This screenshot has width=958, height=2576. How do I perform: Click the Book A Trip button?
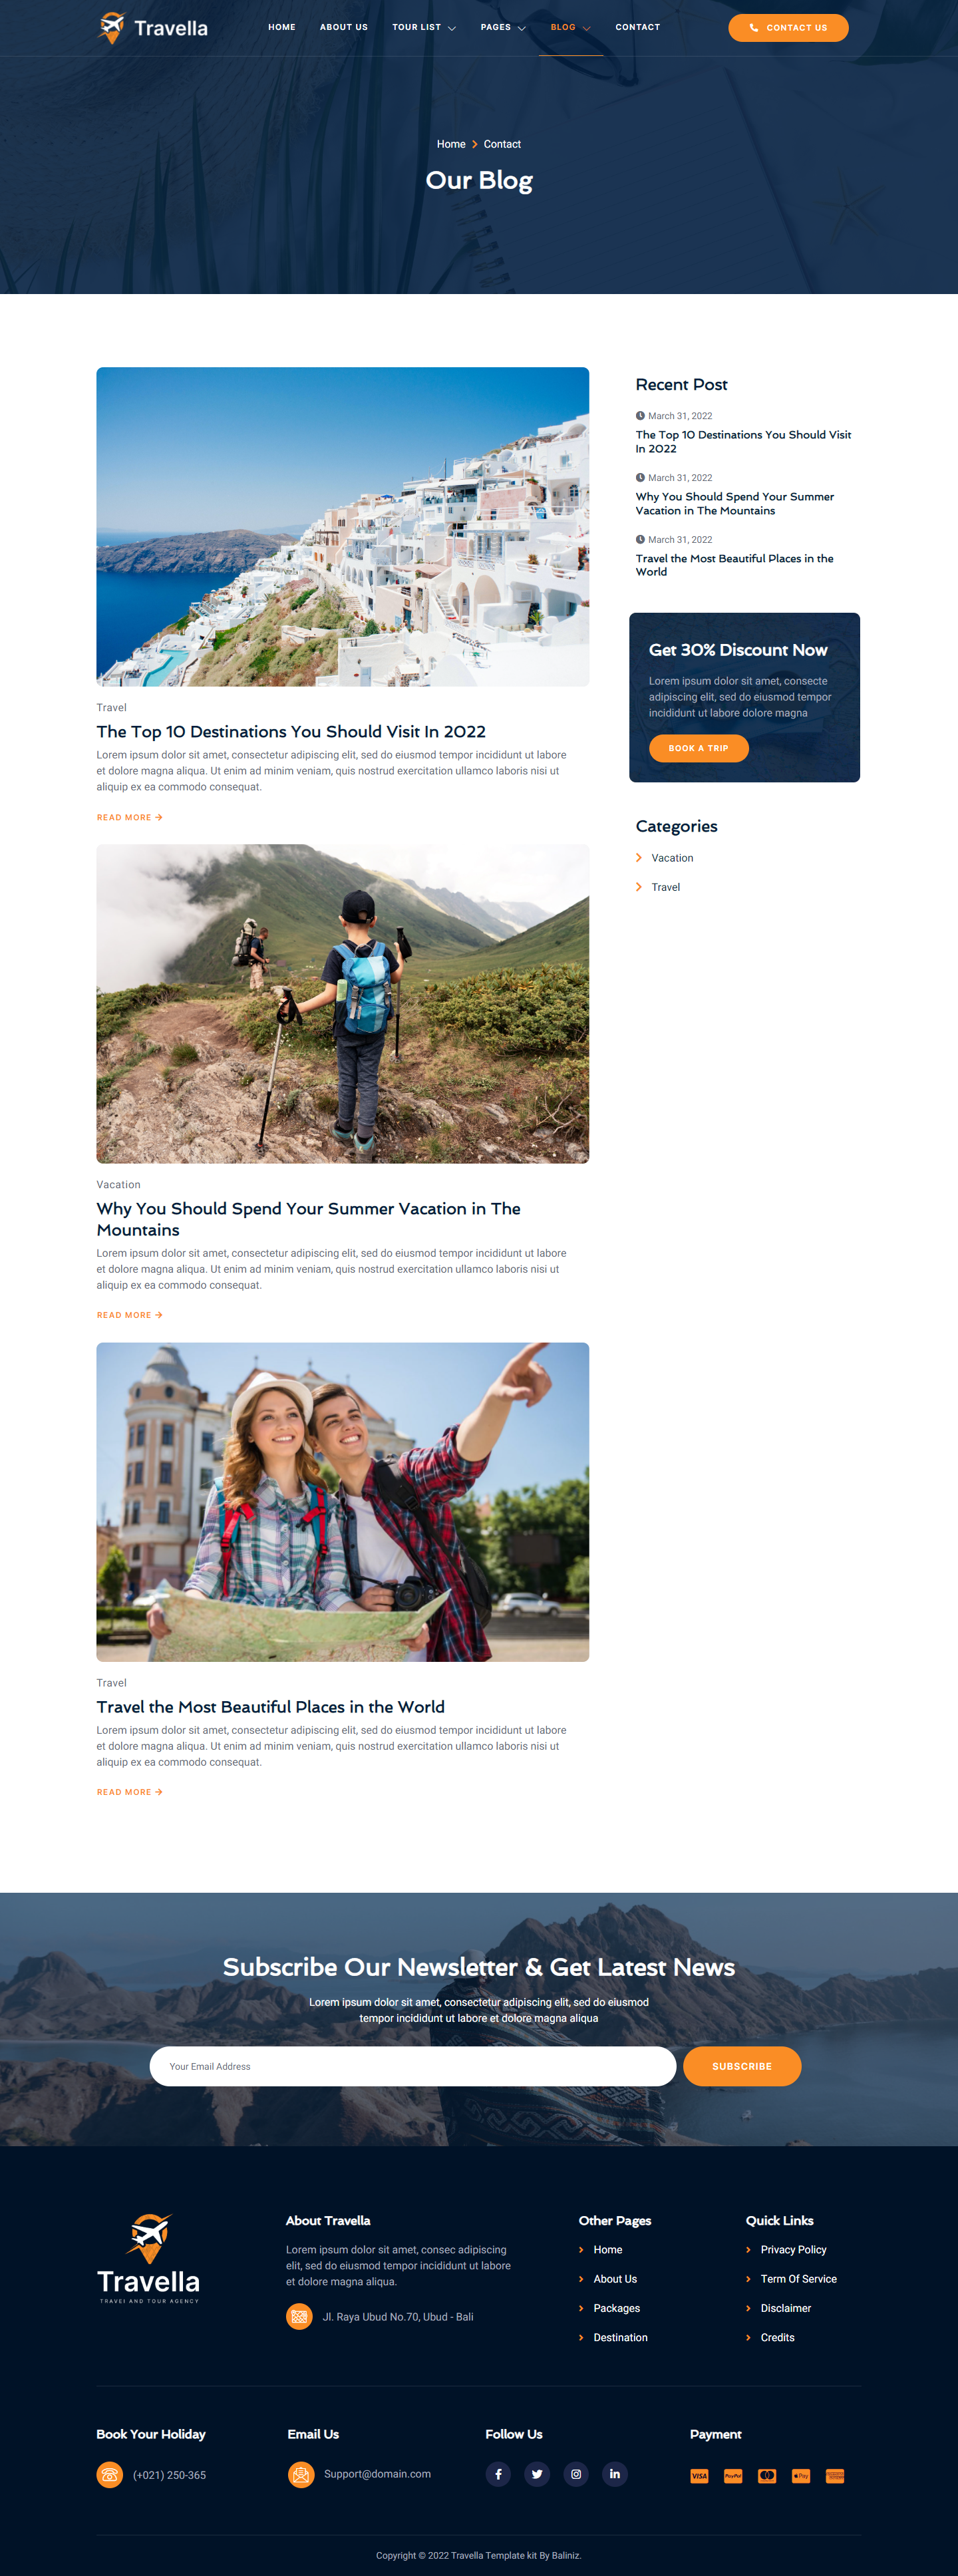[699, 748]
